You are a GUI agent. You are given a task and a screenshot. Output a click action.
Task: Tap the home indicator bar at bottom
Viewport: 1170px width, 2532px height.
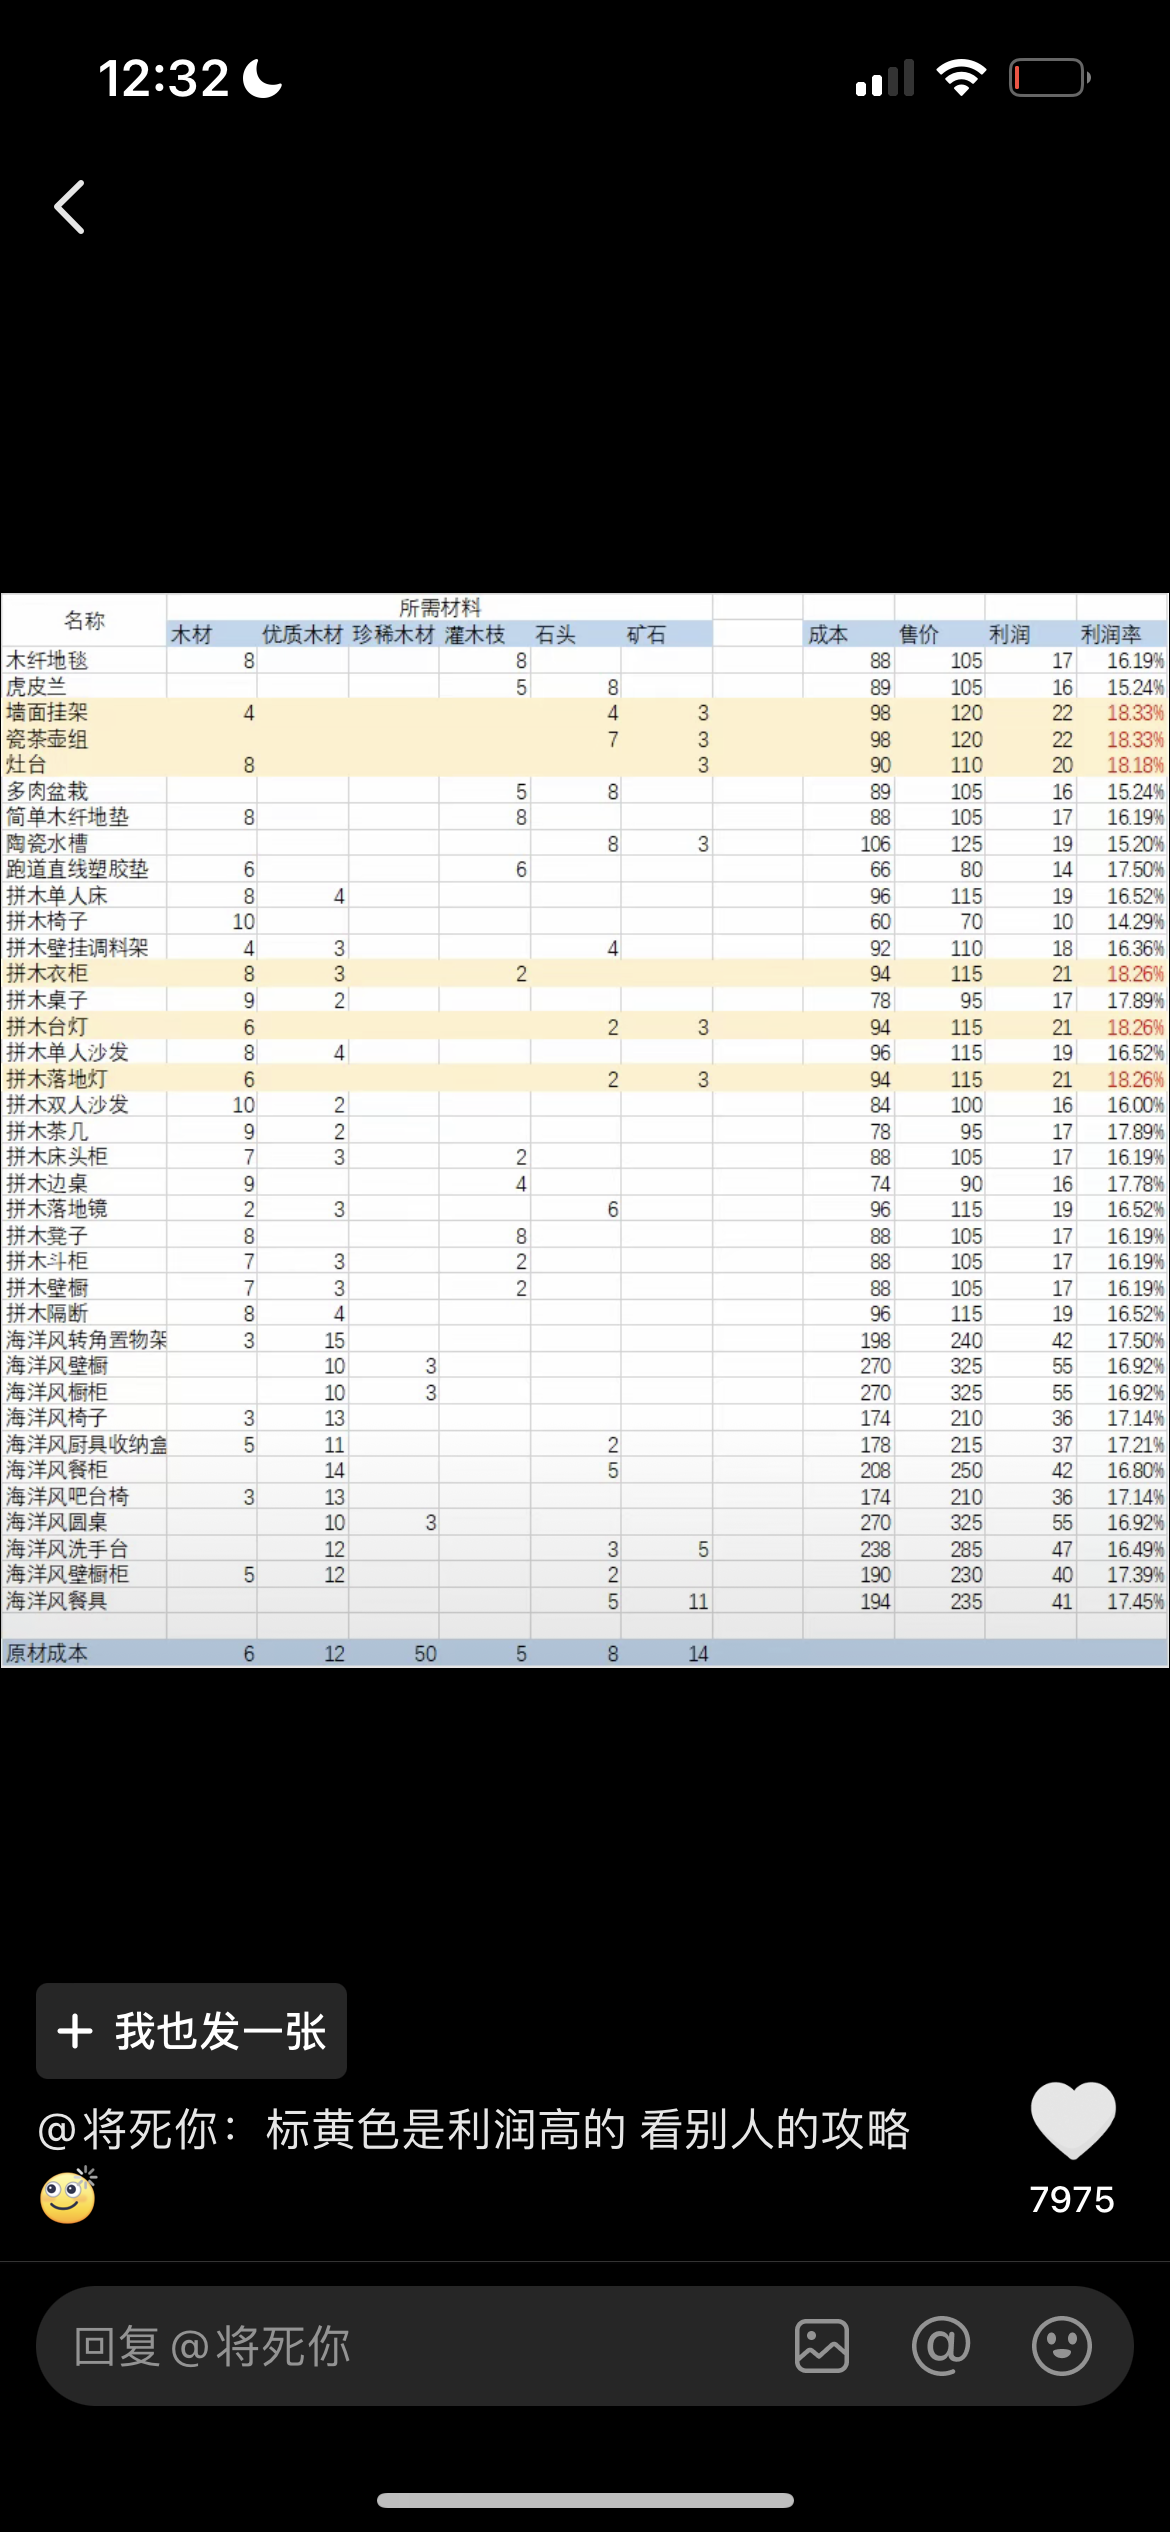pyautogui.click(x=585, y=2500)
